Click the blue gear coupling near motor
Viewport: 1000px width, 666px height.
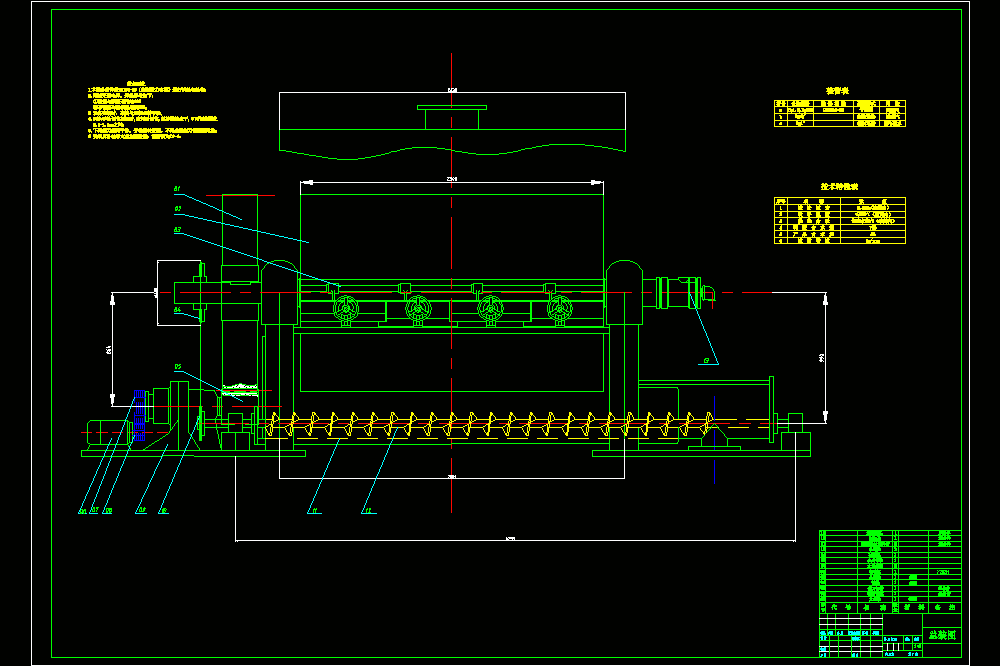[140, 415]
